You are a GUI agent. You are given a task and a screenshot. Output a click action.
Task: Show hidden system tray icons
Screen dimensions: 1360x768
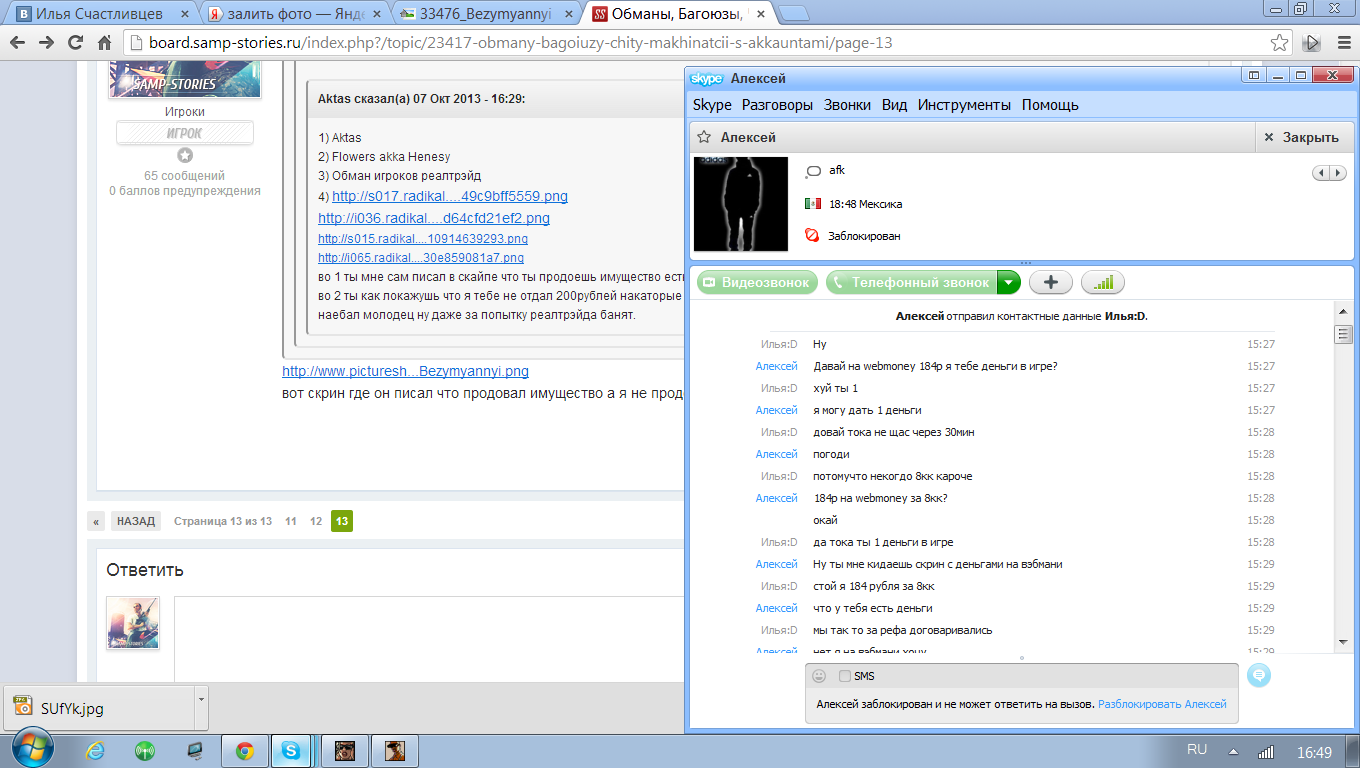coord(1233,751)
